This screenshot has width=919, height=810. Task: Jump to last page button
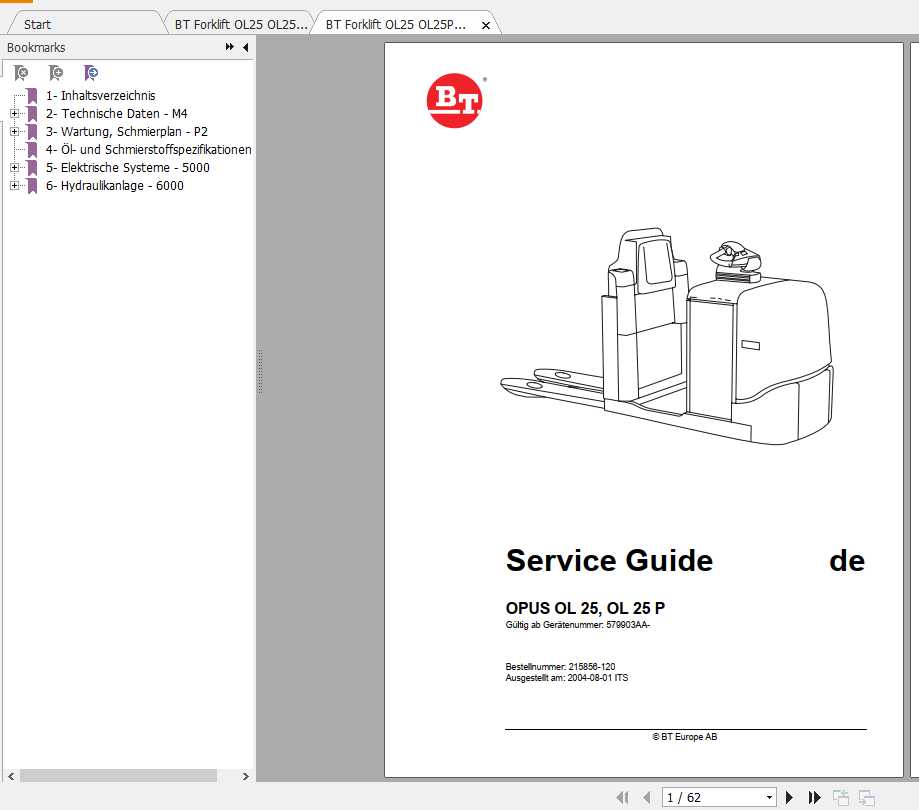coord(814,797)
